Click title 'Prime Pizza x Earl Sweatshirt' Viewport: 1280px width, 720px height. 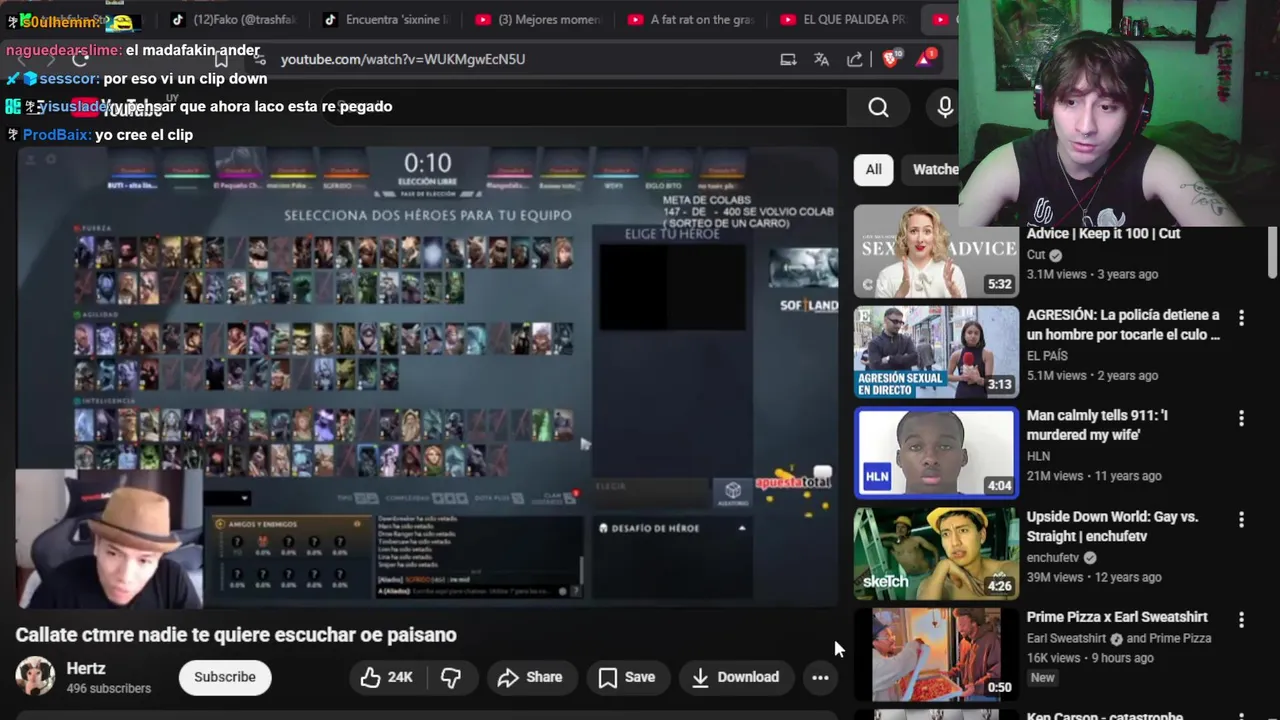[1117, 617]
